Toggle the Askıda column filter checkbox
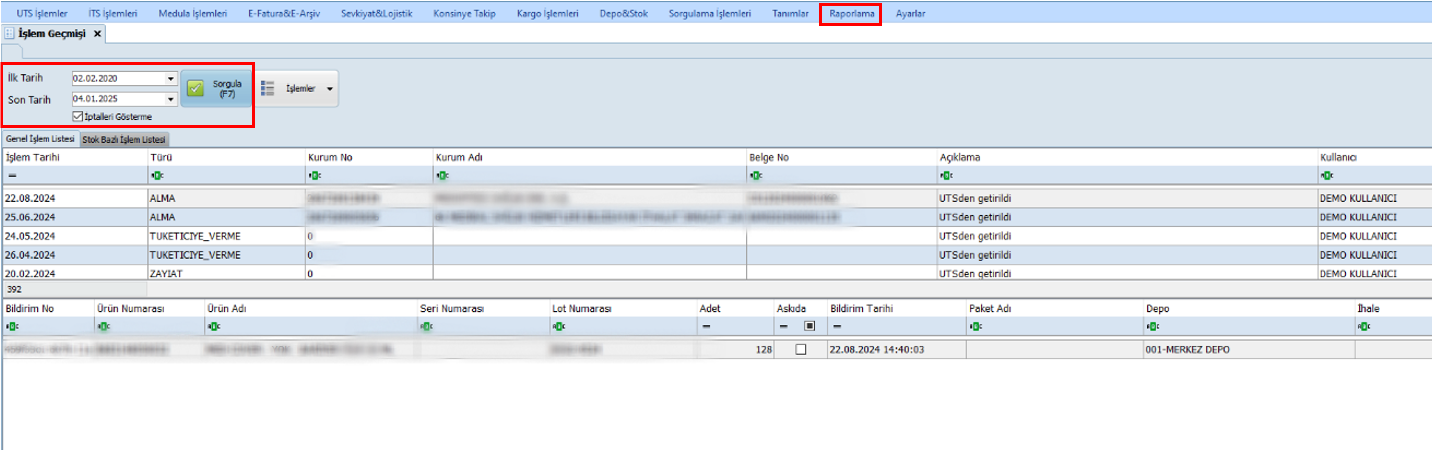Screen dimensions: 1432x450 point(809,326)
